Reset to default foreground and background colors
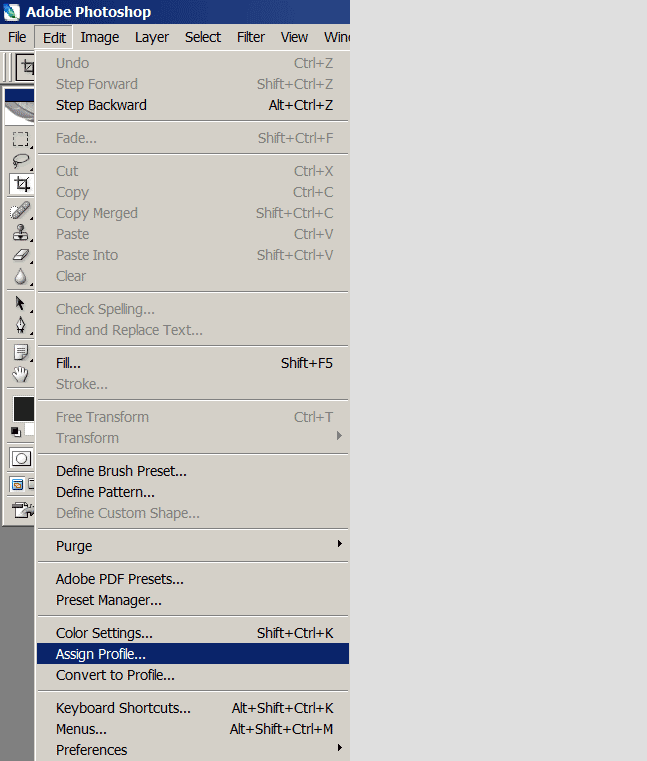This screenshot has width=647, height=761. click(x=16, y=432)
